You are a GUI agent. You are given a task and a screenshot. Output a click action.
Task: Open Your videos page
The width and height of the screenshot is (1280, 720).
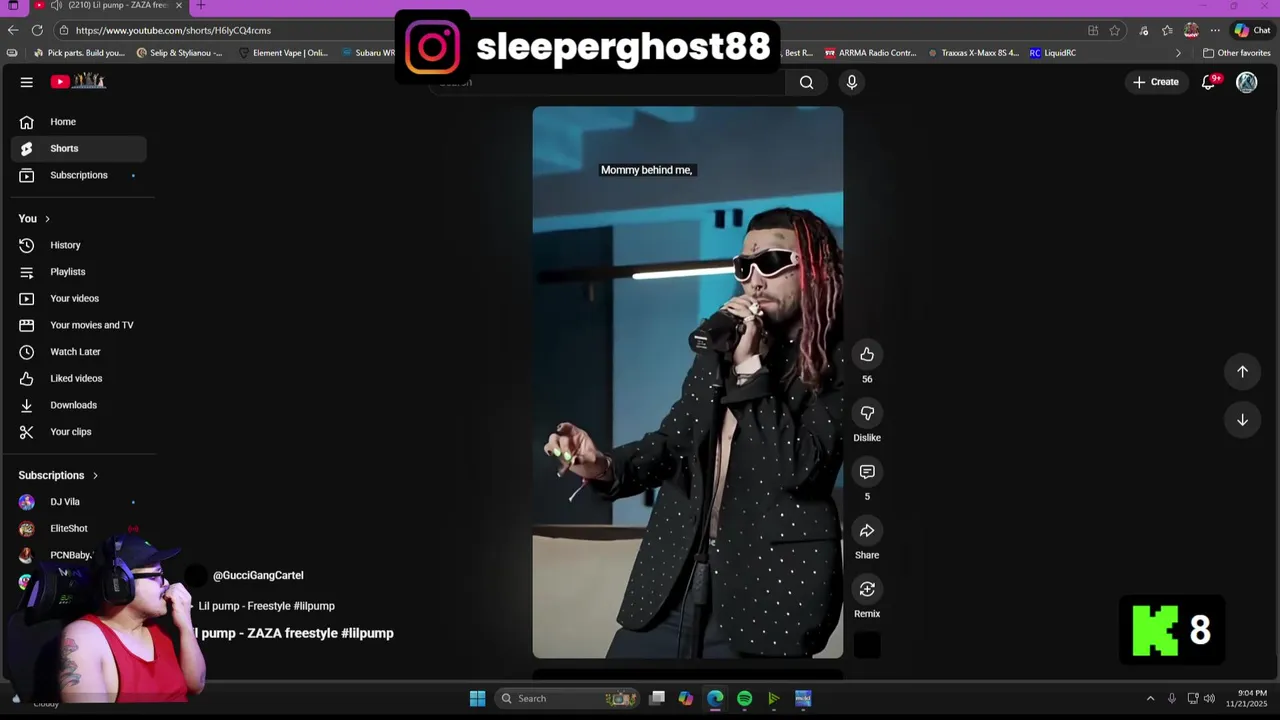point(79,298)
